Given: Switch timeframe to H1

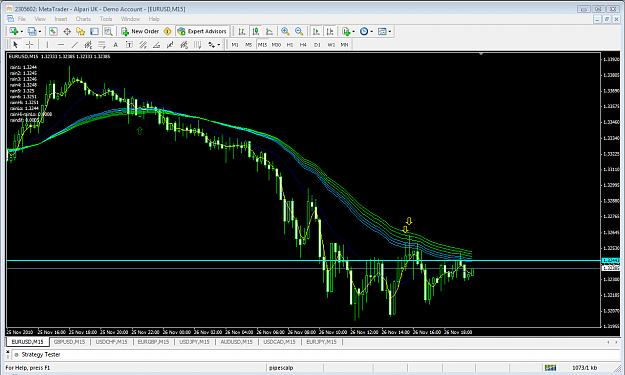Looking at the screenshot, I should (290, 45).
